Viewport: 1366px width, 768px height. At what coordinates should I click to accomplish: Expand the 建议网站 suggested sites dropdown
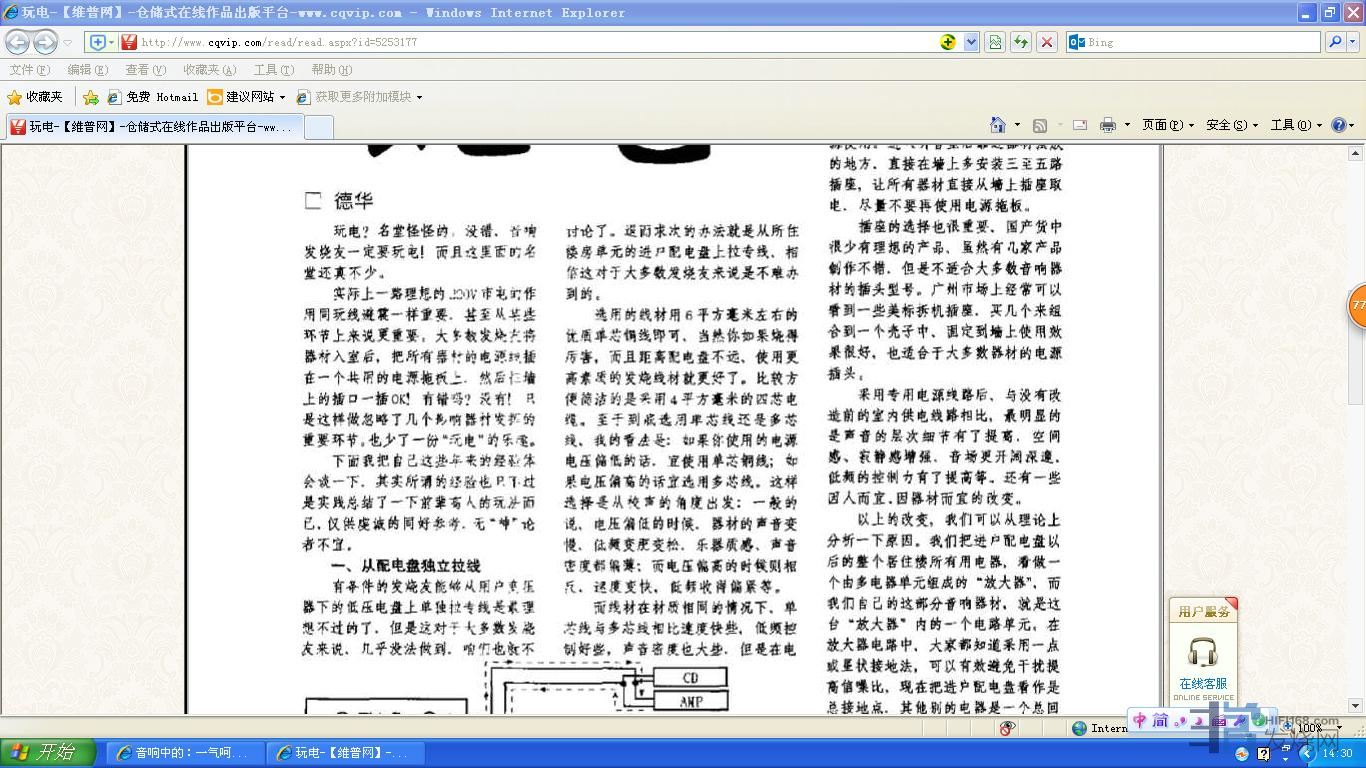click(282, 97)
